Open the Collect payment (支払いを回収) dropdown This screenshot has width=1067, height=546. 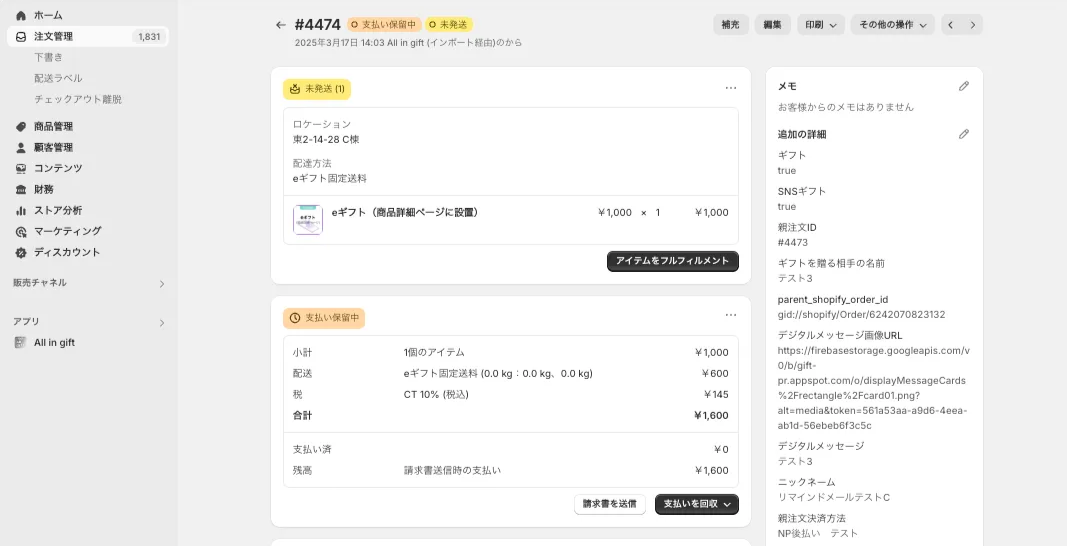696,504
